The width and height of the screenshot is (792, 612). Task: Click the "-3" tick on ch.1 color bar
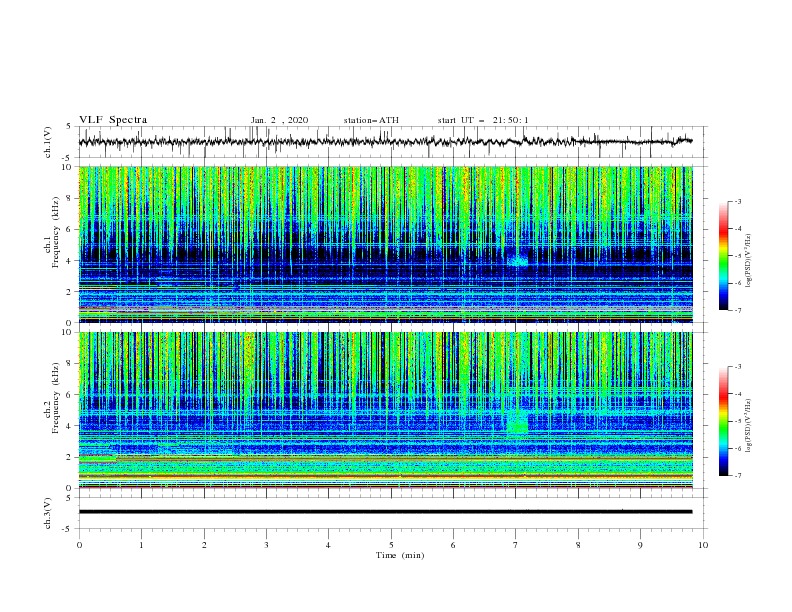coord(737,201)
